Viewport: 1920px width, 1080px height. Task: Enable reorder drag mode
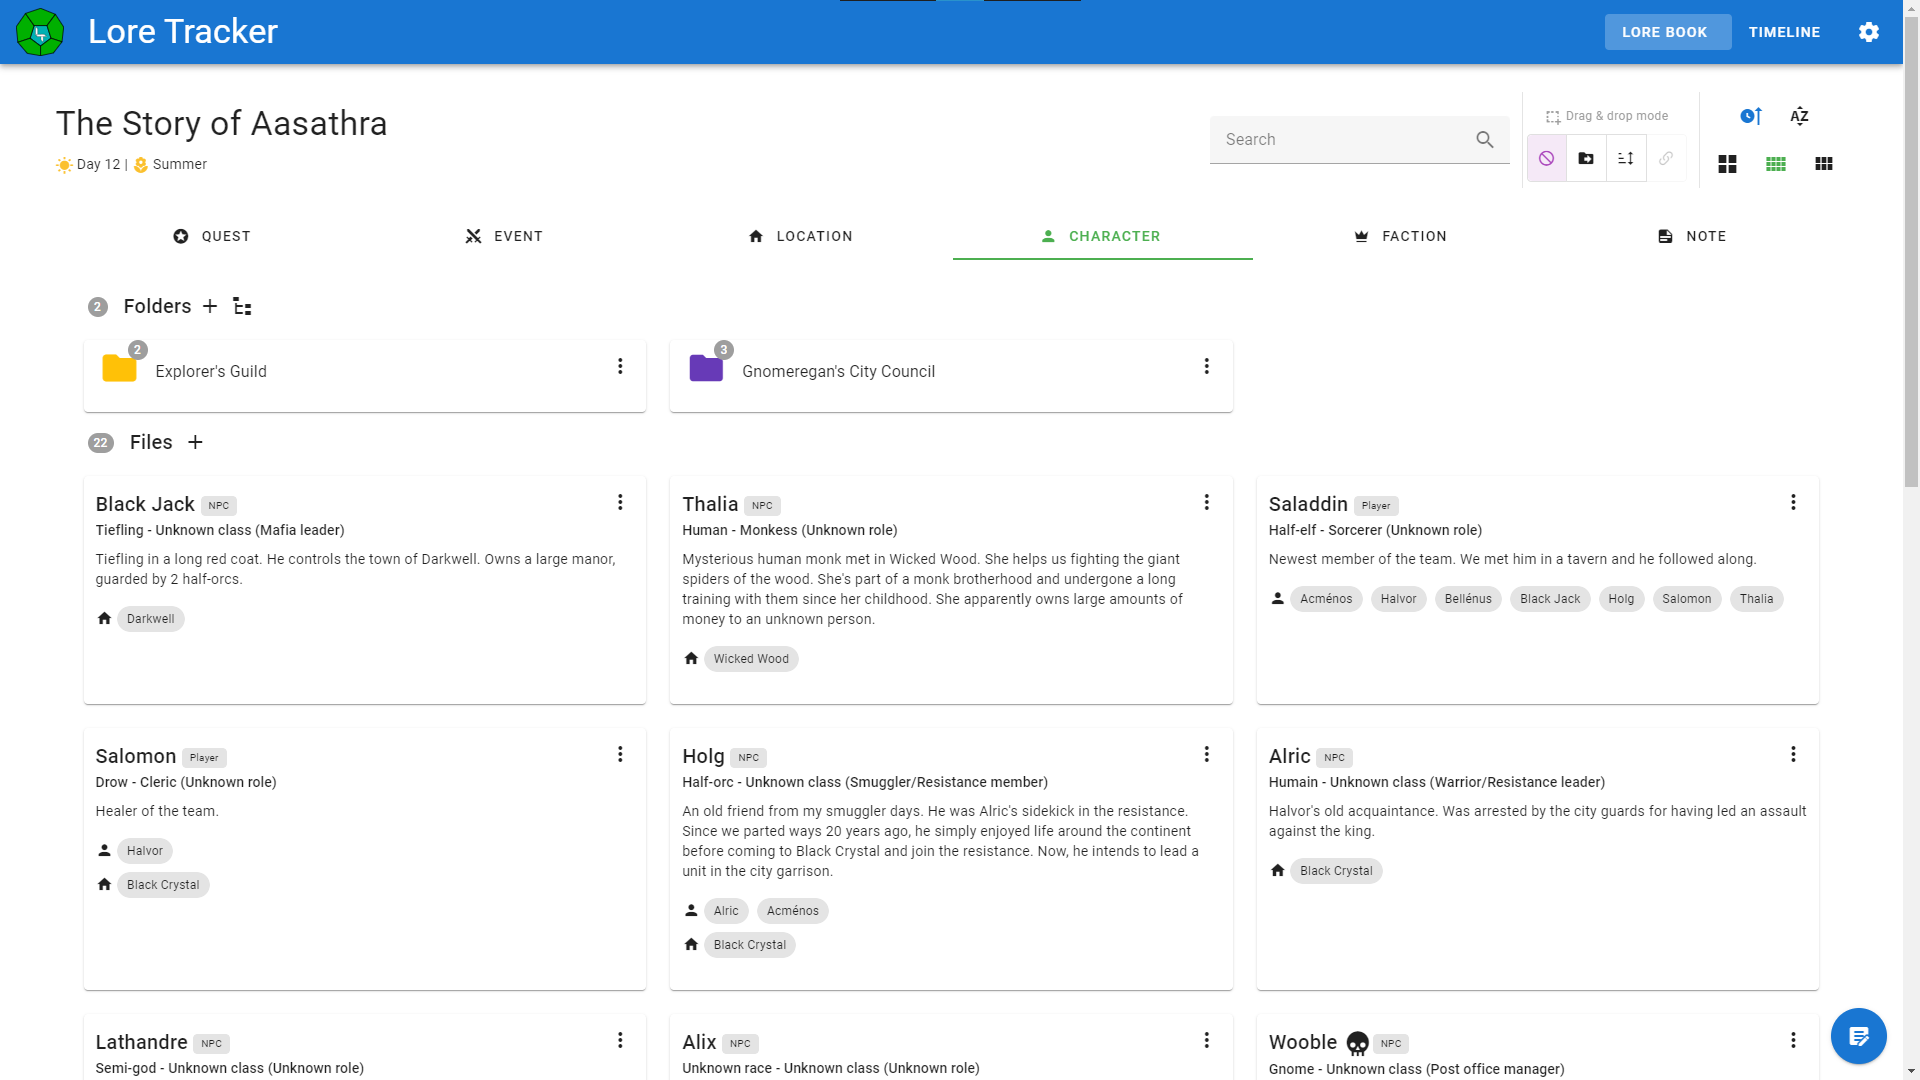[1626, 158]
